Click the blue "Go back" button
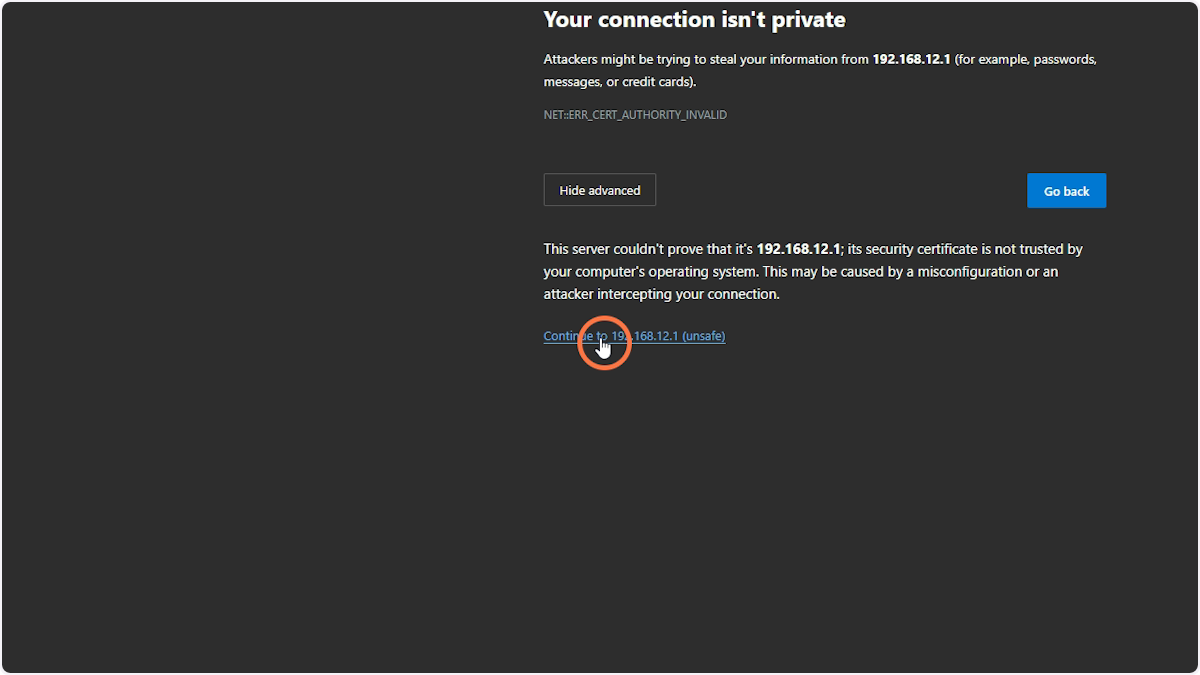The height and width of the screenshot is (675, 1200). 1066,190
